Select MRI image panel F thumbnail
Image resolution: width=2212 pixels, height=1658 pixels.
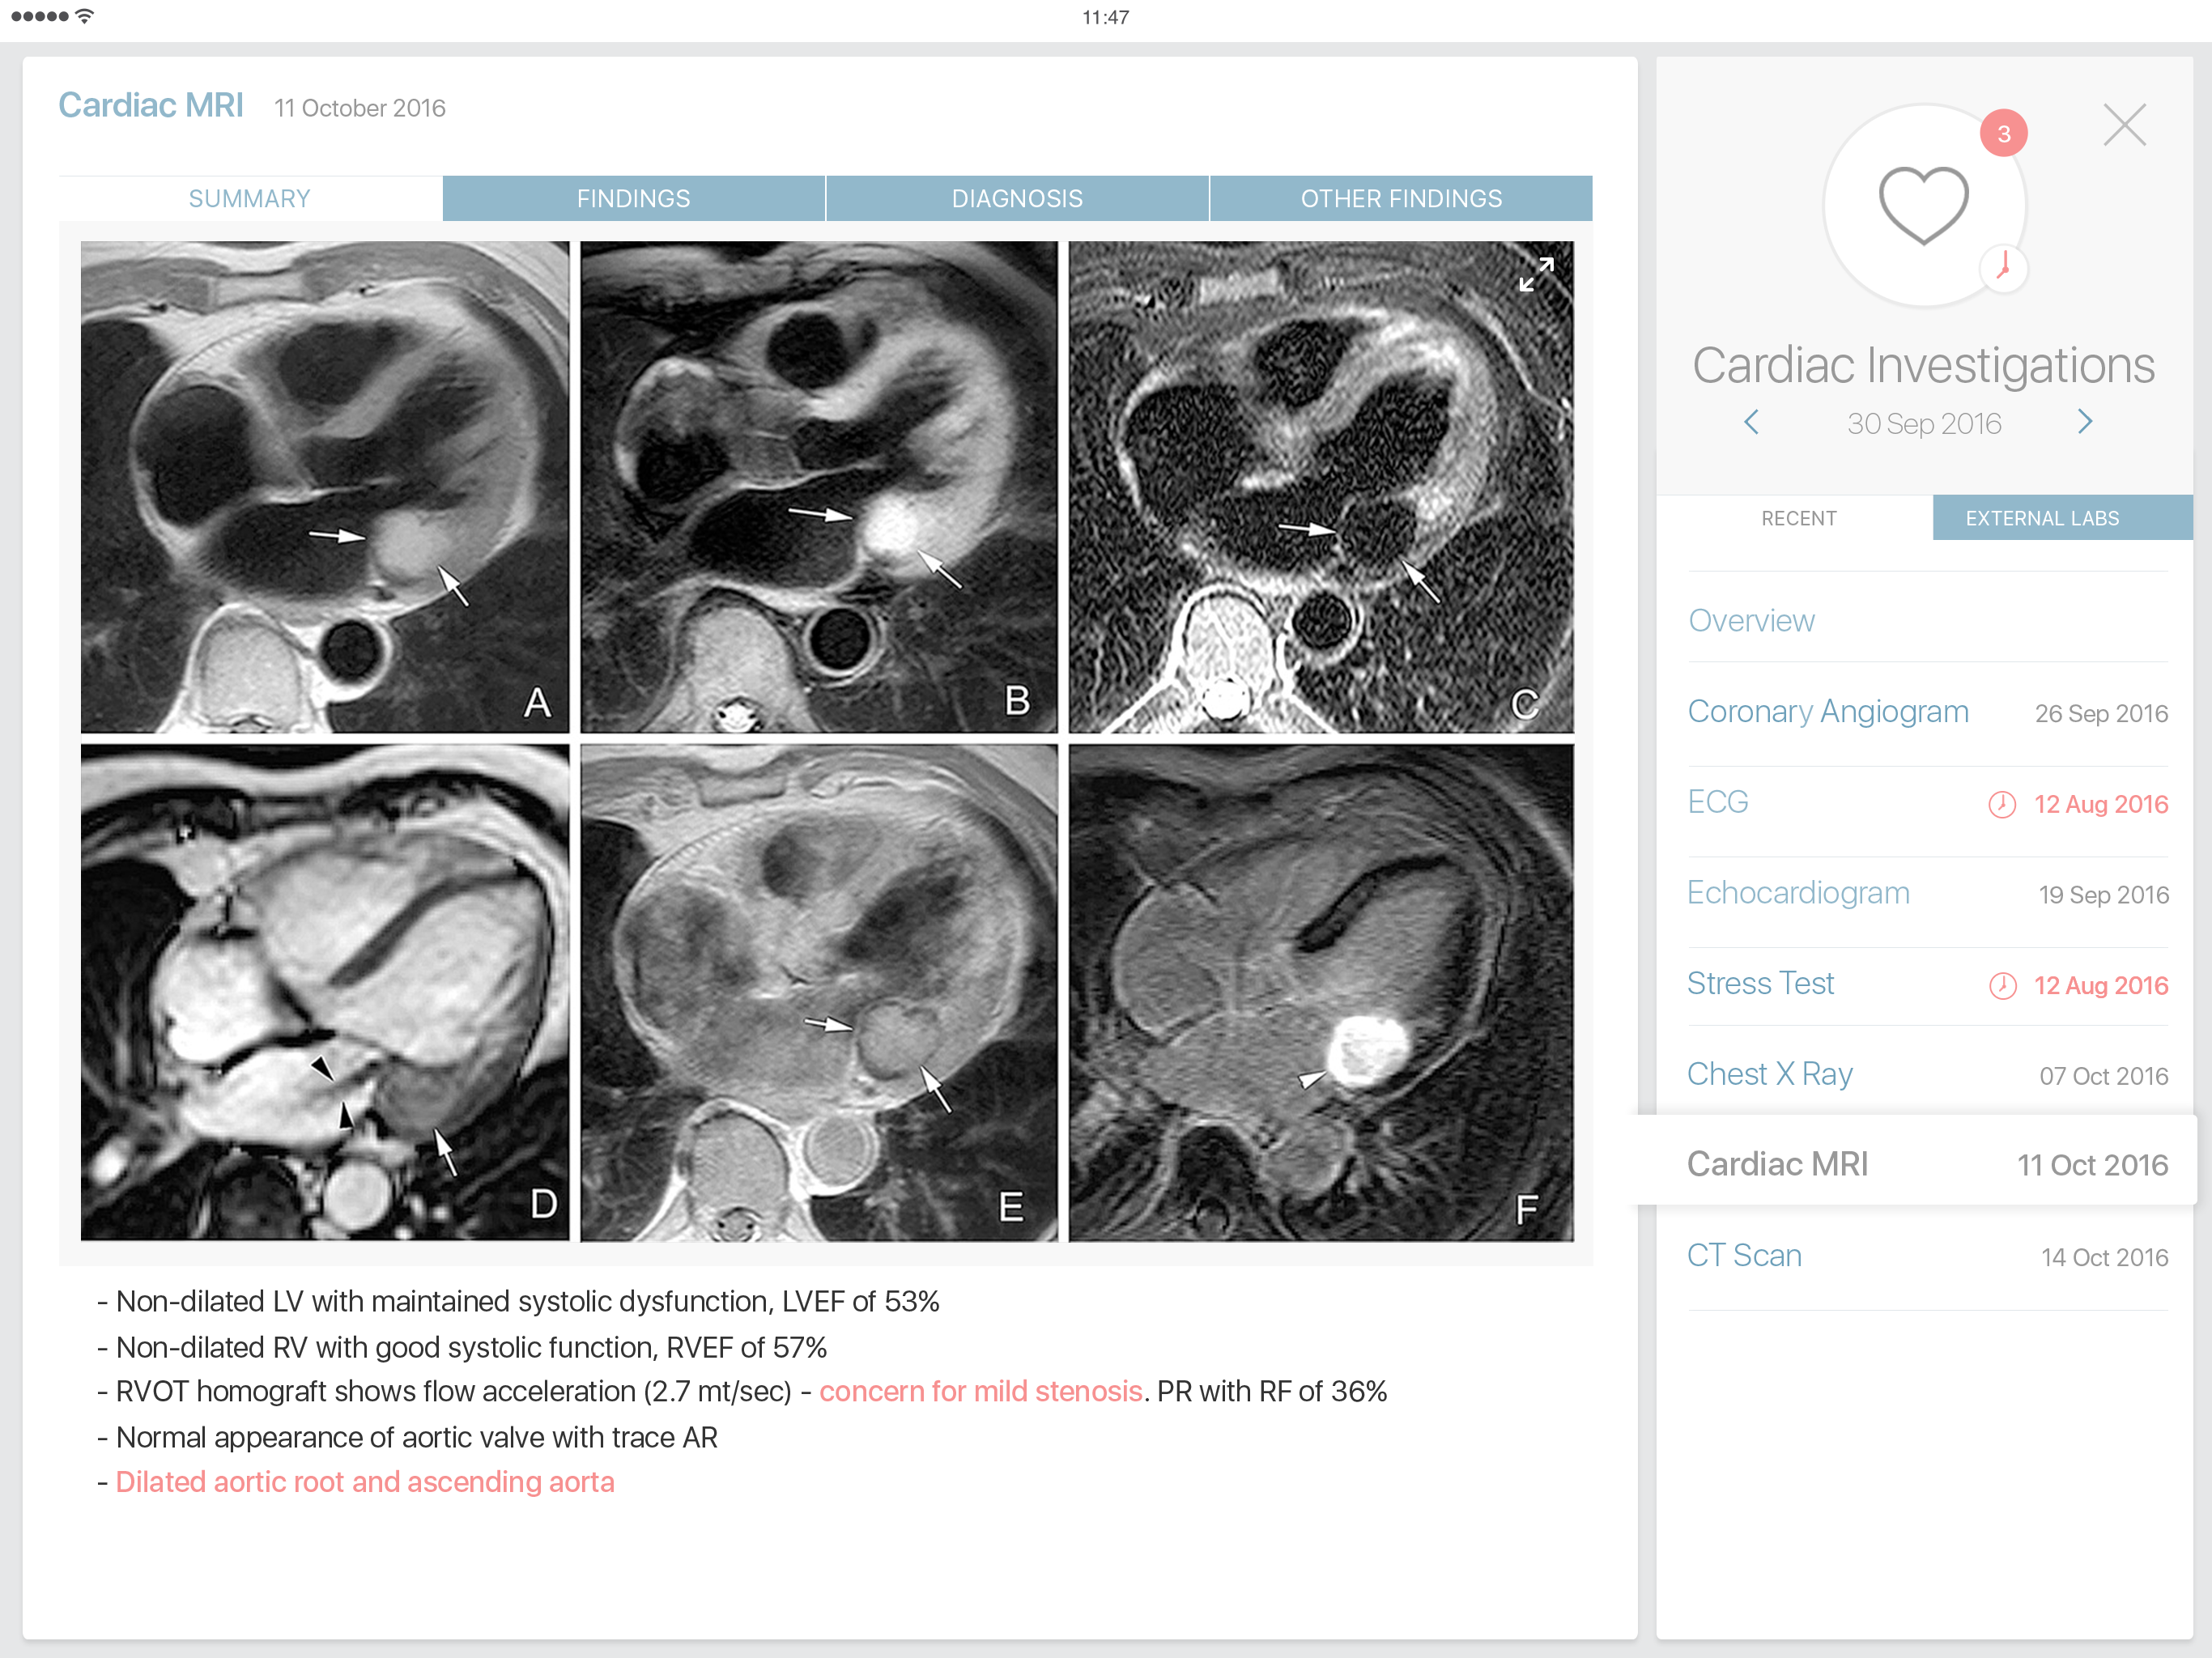(1320, 992)
